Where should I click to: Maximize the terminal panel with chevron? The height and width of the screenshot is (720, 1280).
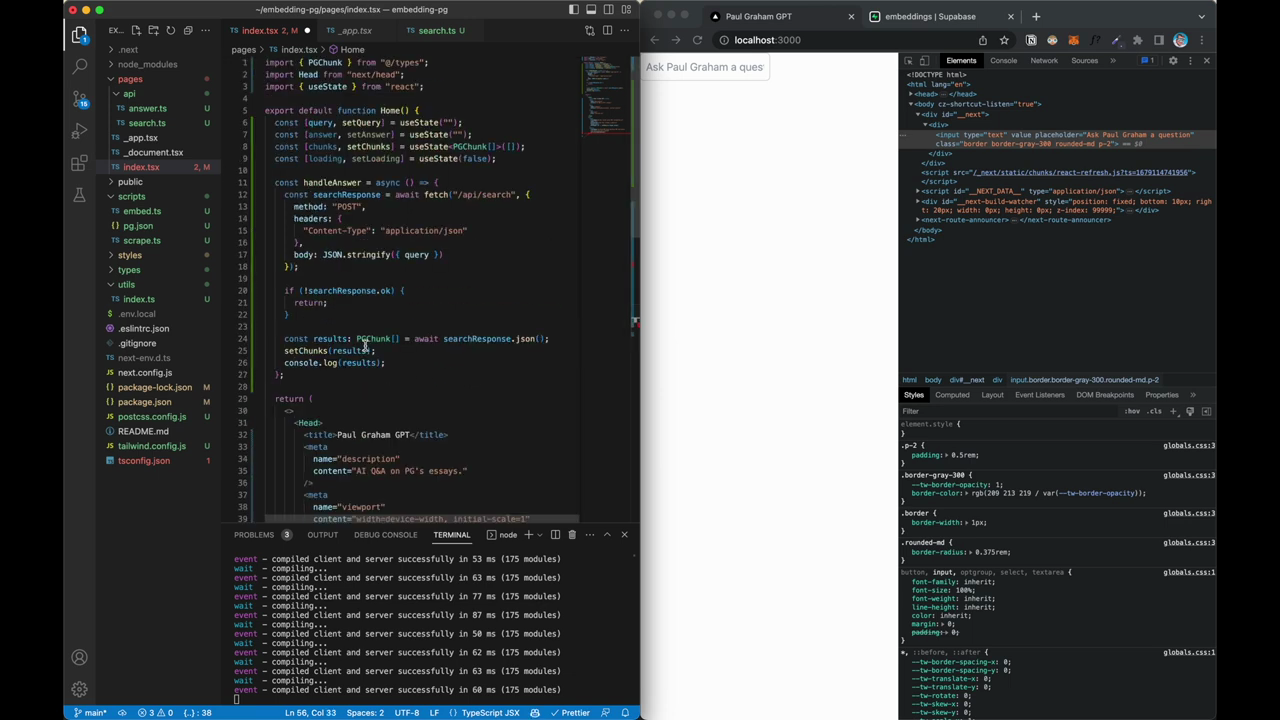[606, 534]
